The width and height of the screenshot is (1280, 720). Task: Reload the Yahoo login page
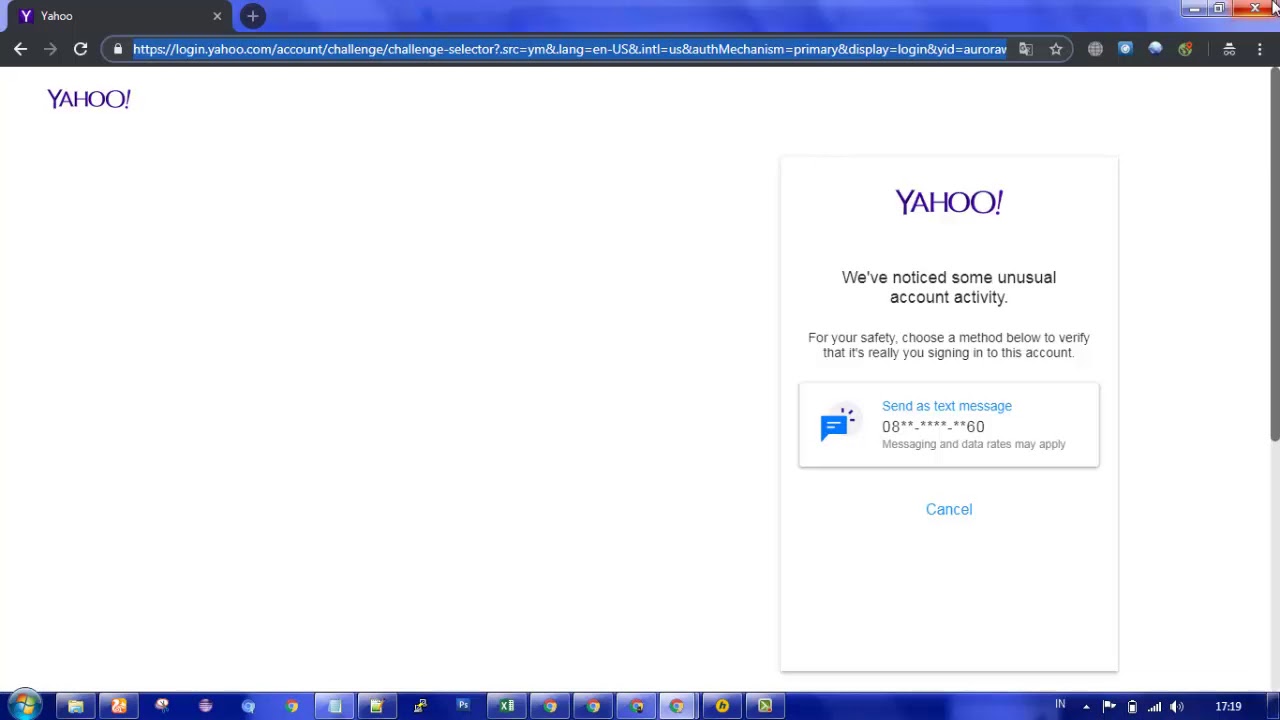tap(80, 49)
